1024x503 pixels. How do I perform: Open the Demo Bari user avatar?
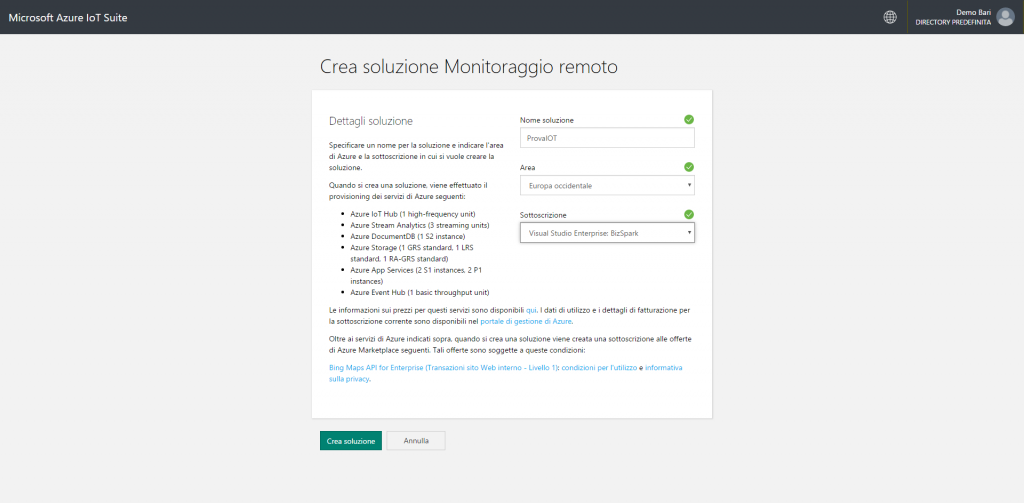click(x=1006, y=17)
